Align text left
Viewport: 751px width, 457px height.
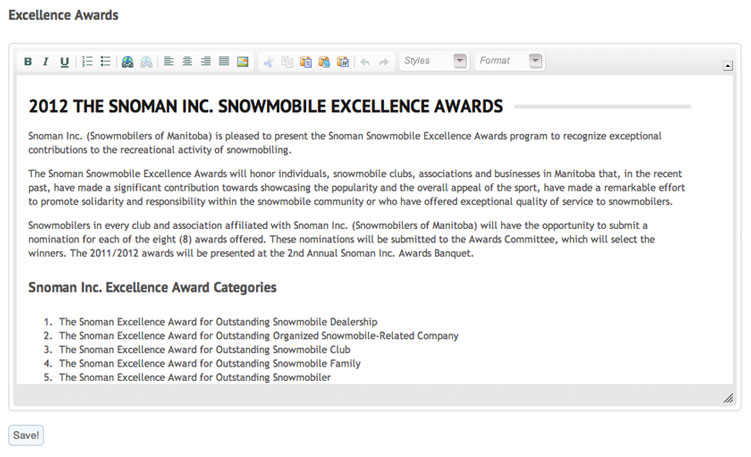pos(169,61)
